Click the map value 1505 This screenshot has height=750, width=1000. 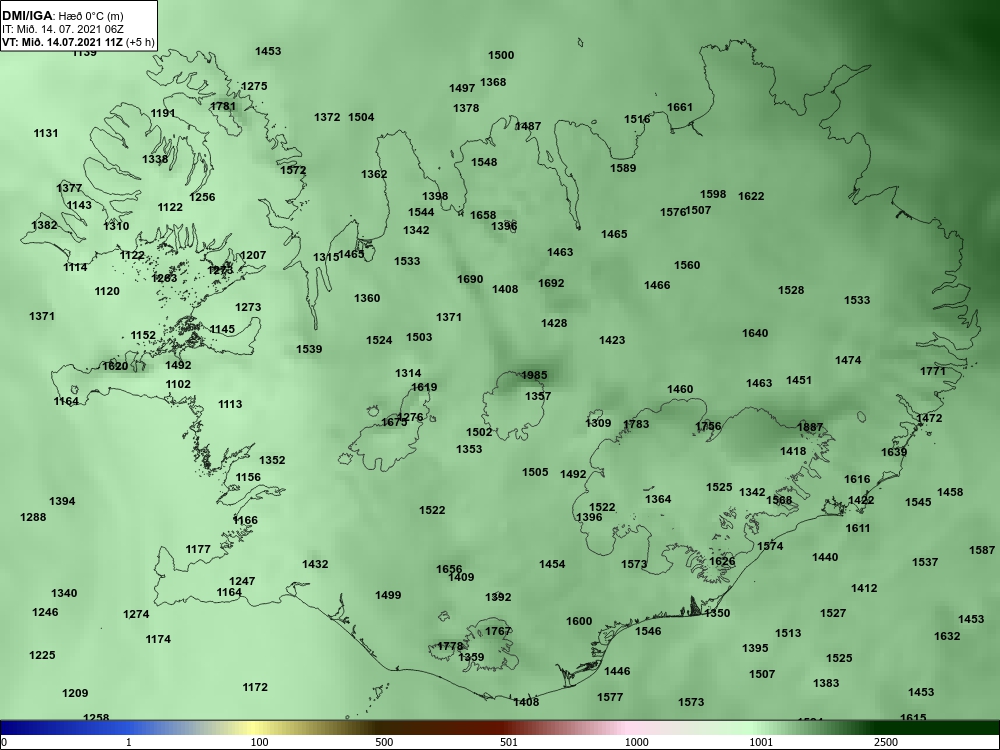(x=535, y=472)
